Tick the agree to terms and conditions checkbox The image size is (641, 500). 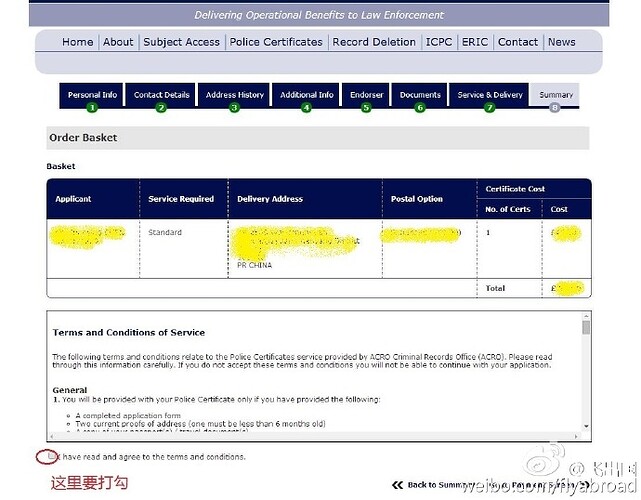[48, 457]
